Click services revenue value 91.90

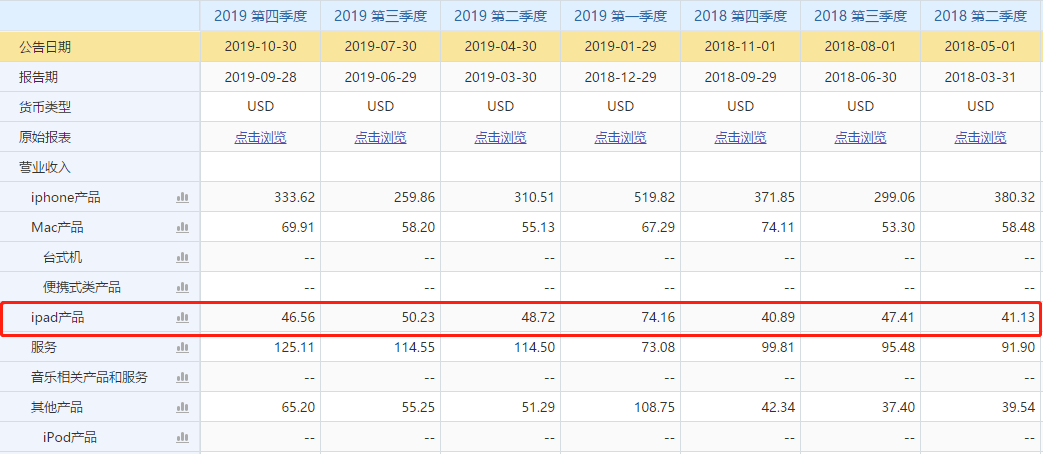click(x=1018, y=347)
